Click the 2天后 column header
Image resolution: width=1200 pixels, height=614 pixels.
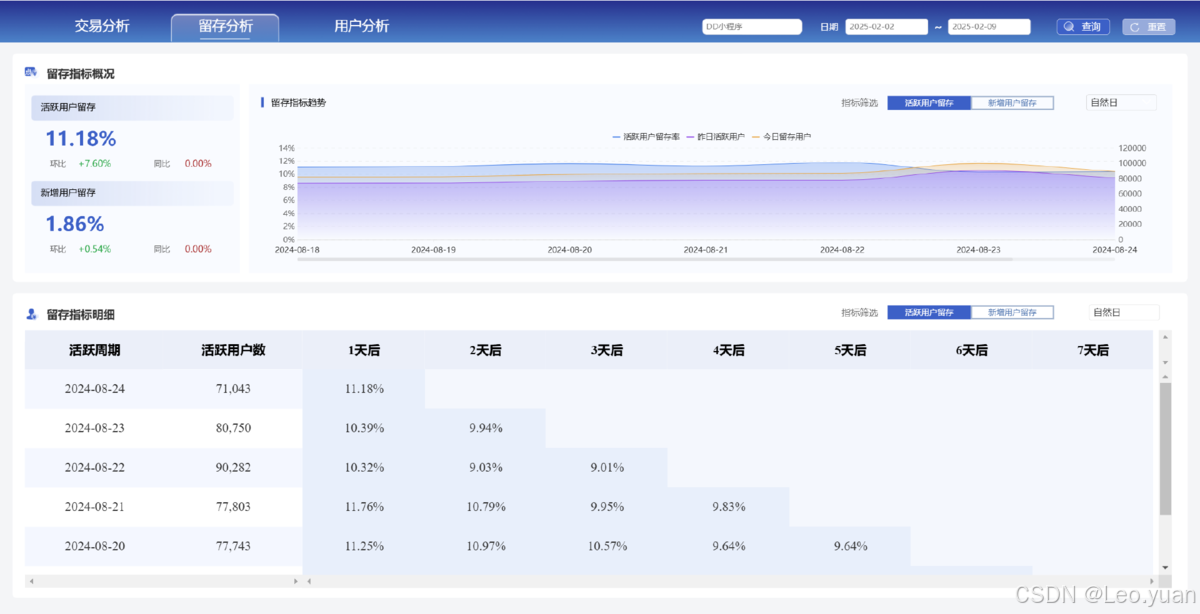tap(486, 350)
